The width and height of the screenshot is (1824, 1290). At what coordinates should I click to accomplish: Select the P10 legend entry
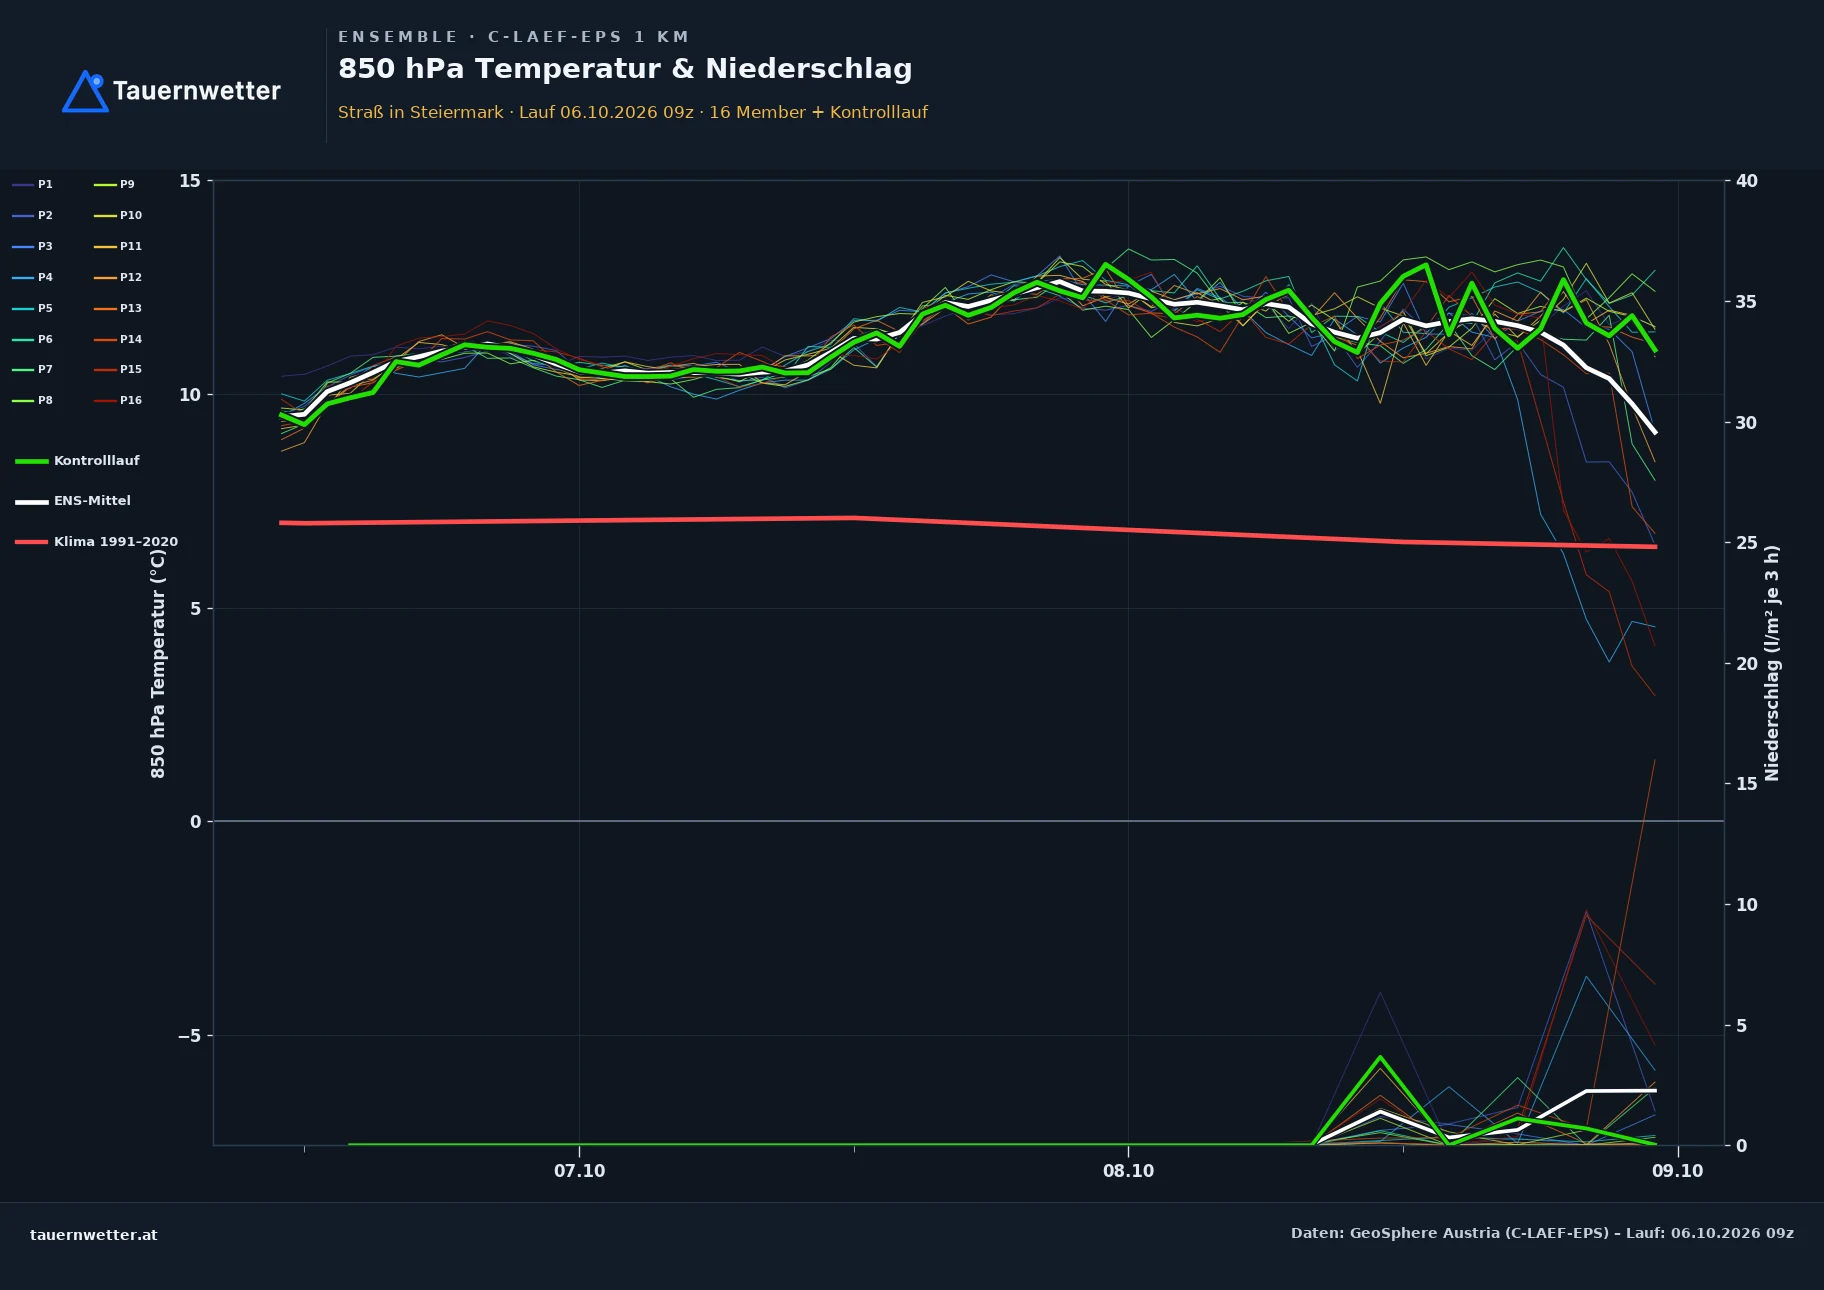pos(118,216)
